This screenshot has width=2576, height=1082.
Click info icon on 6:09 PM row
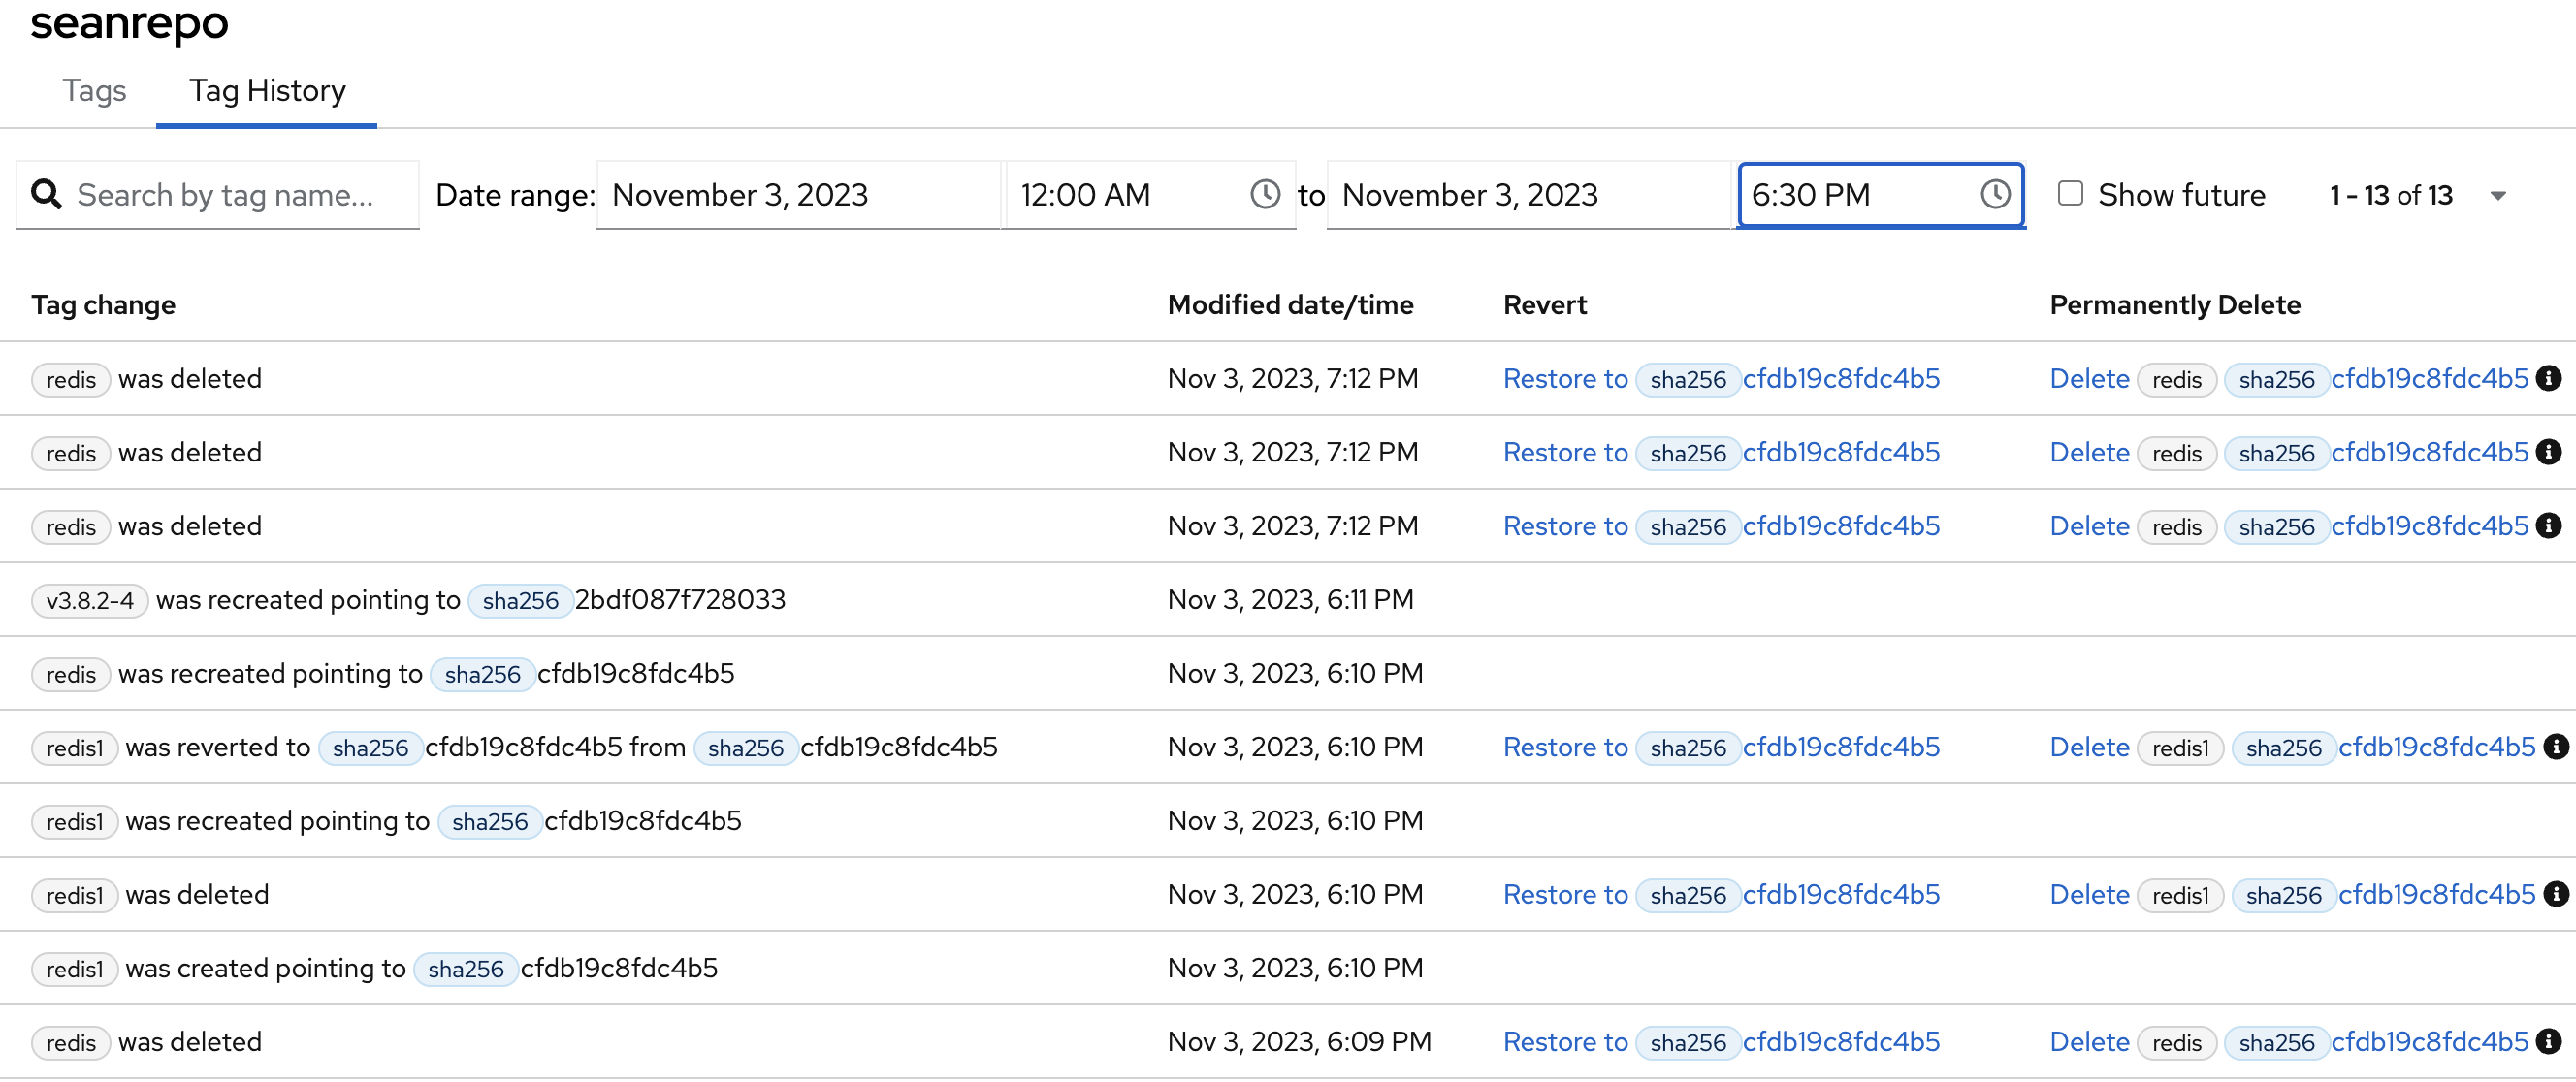pyautogui.click(x=2548, y=1041)
